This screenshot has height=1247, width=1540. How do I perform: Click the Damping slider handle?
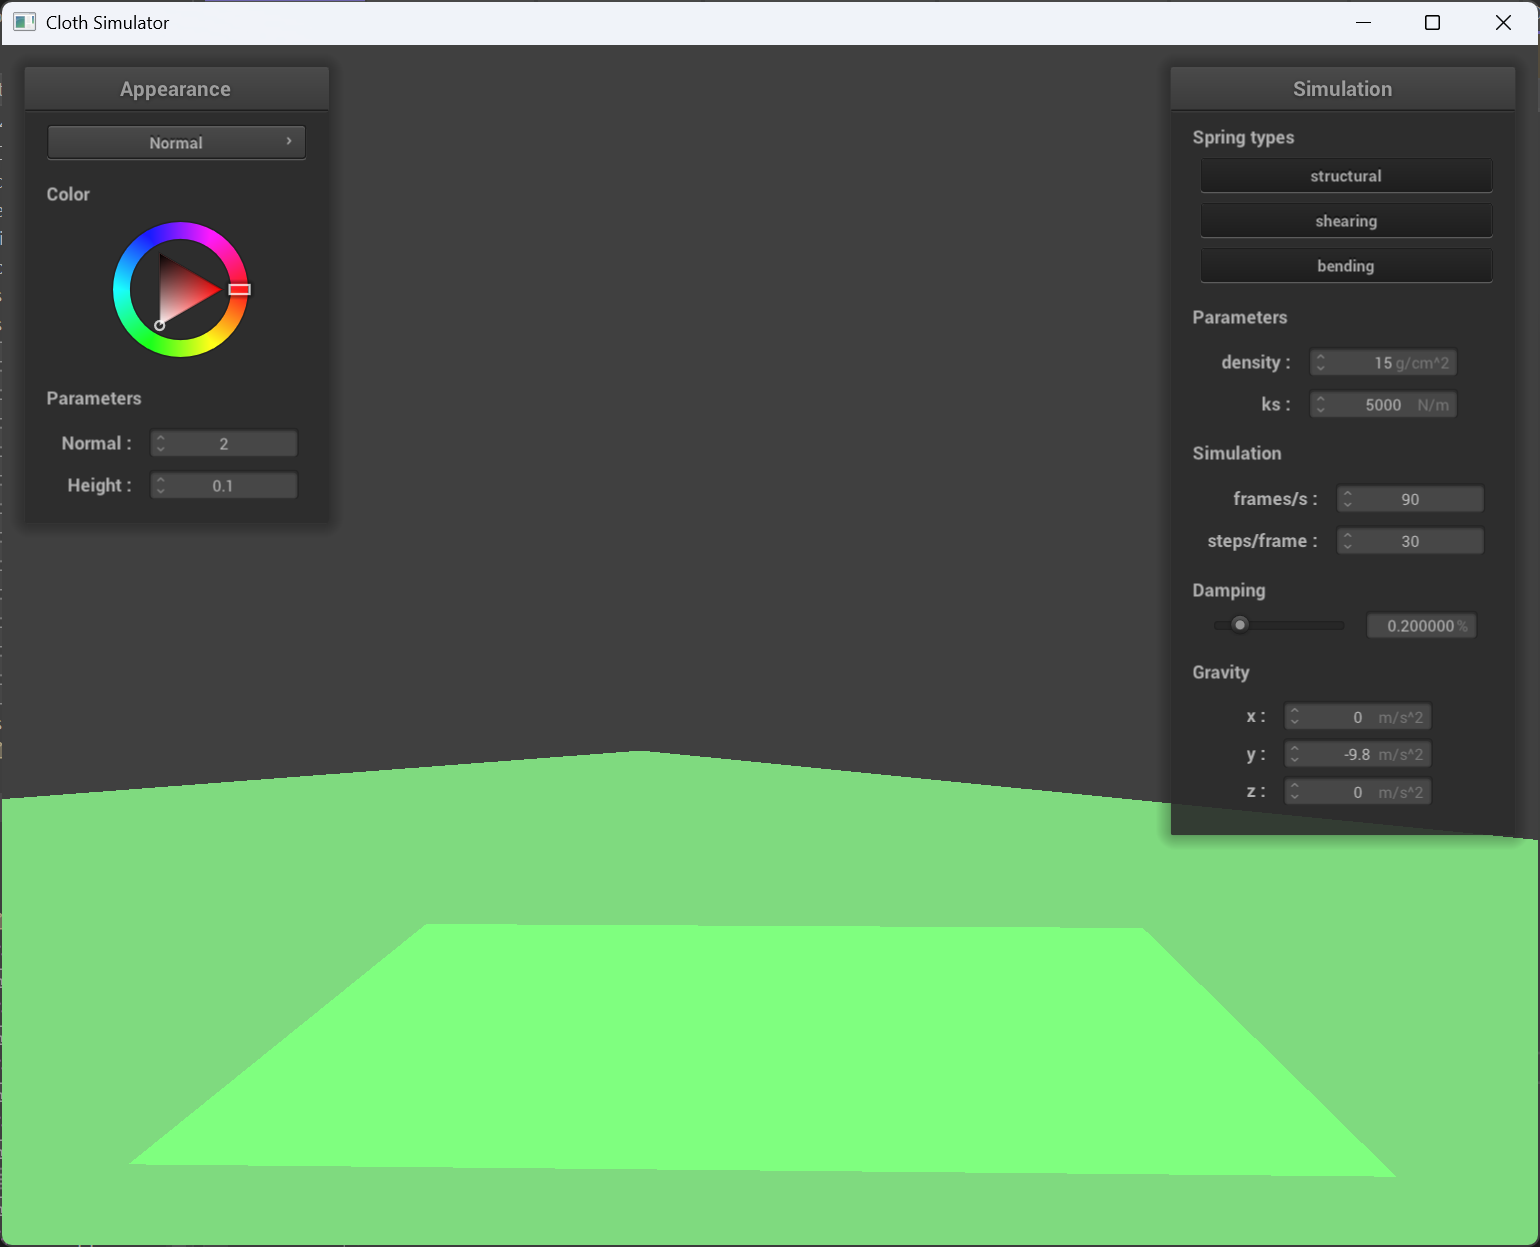[1240, 625]
